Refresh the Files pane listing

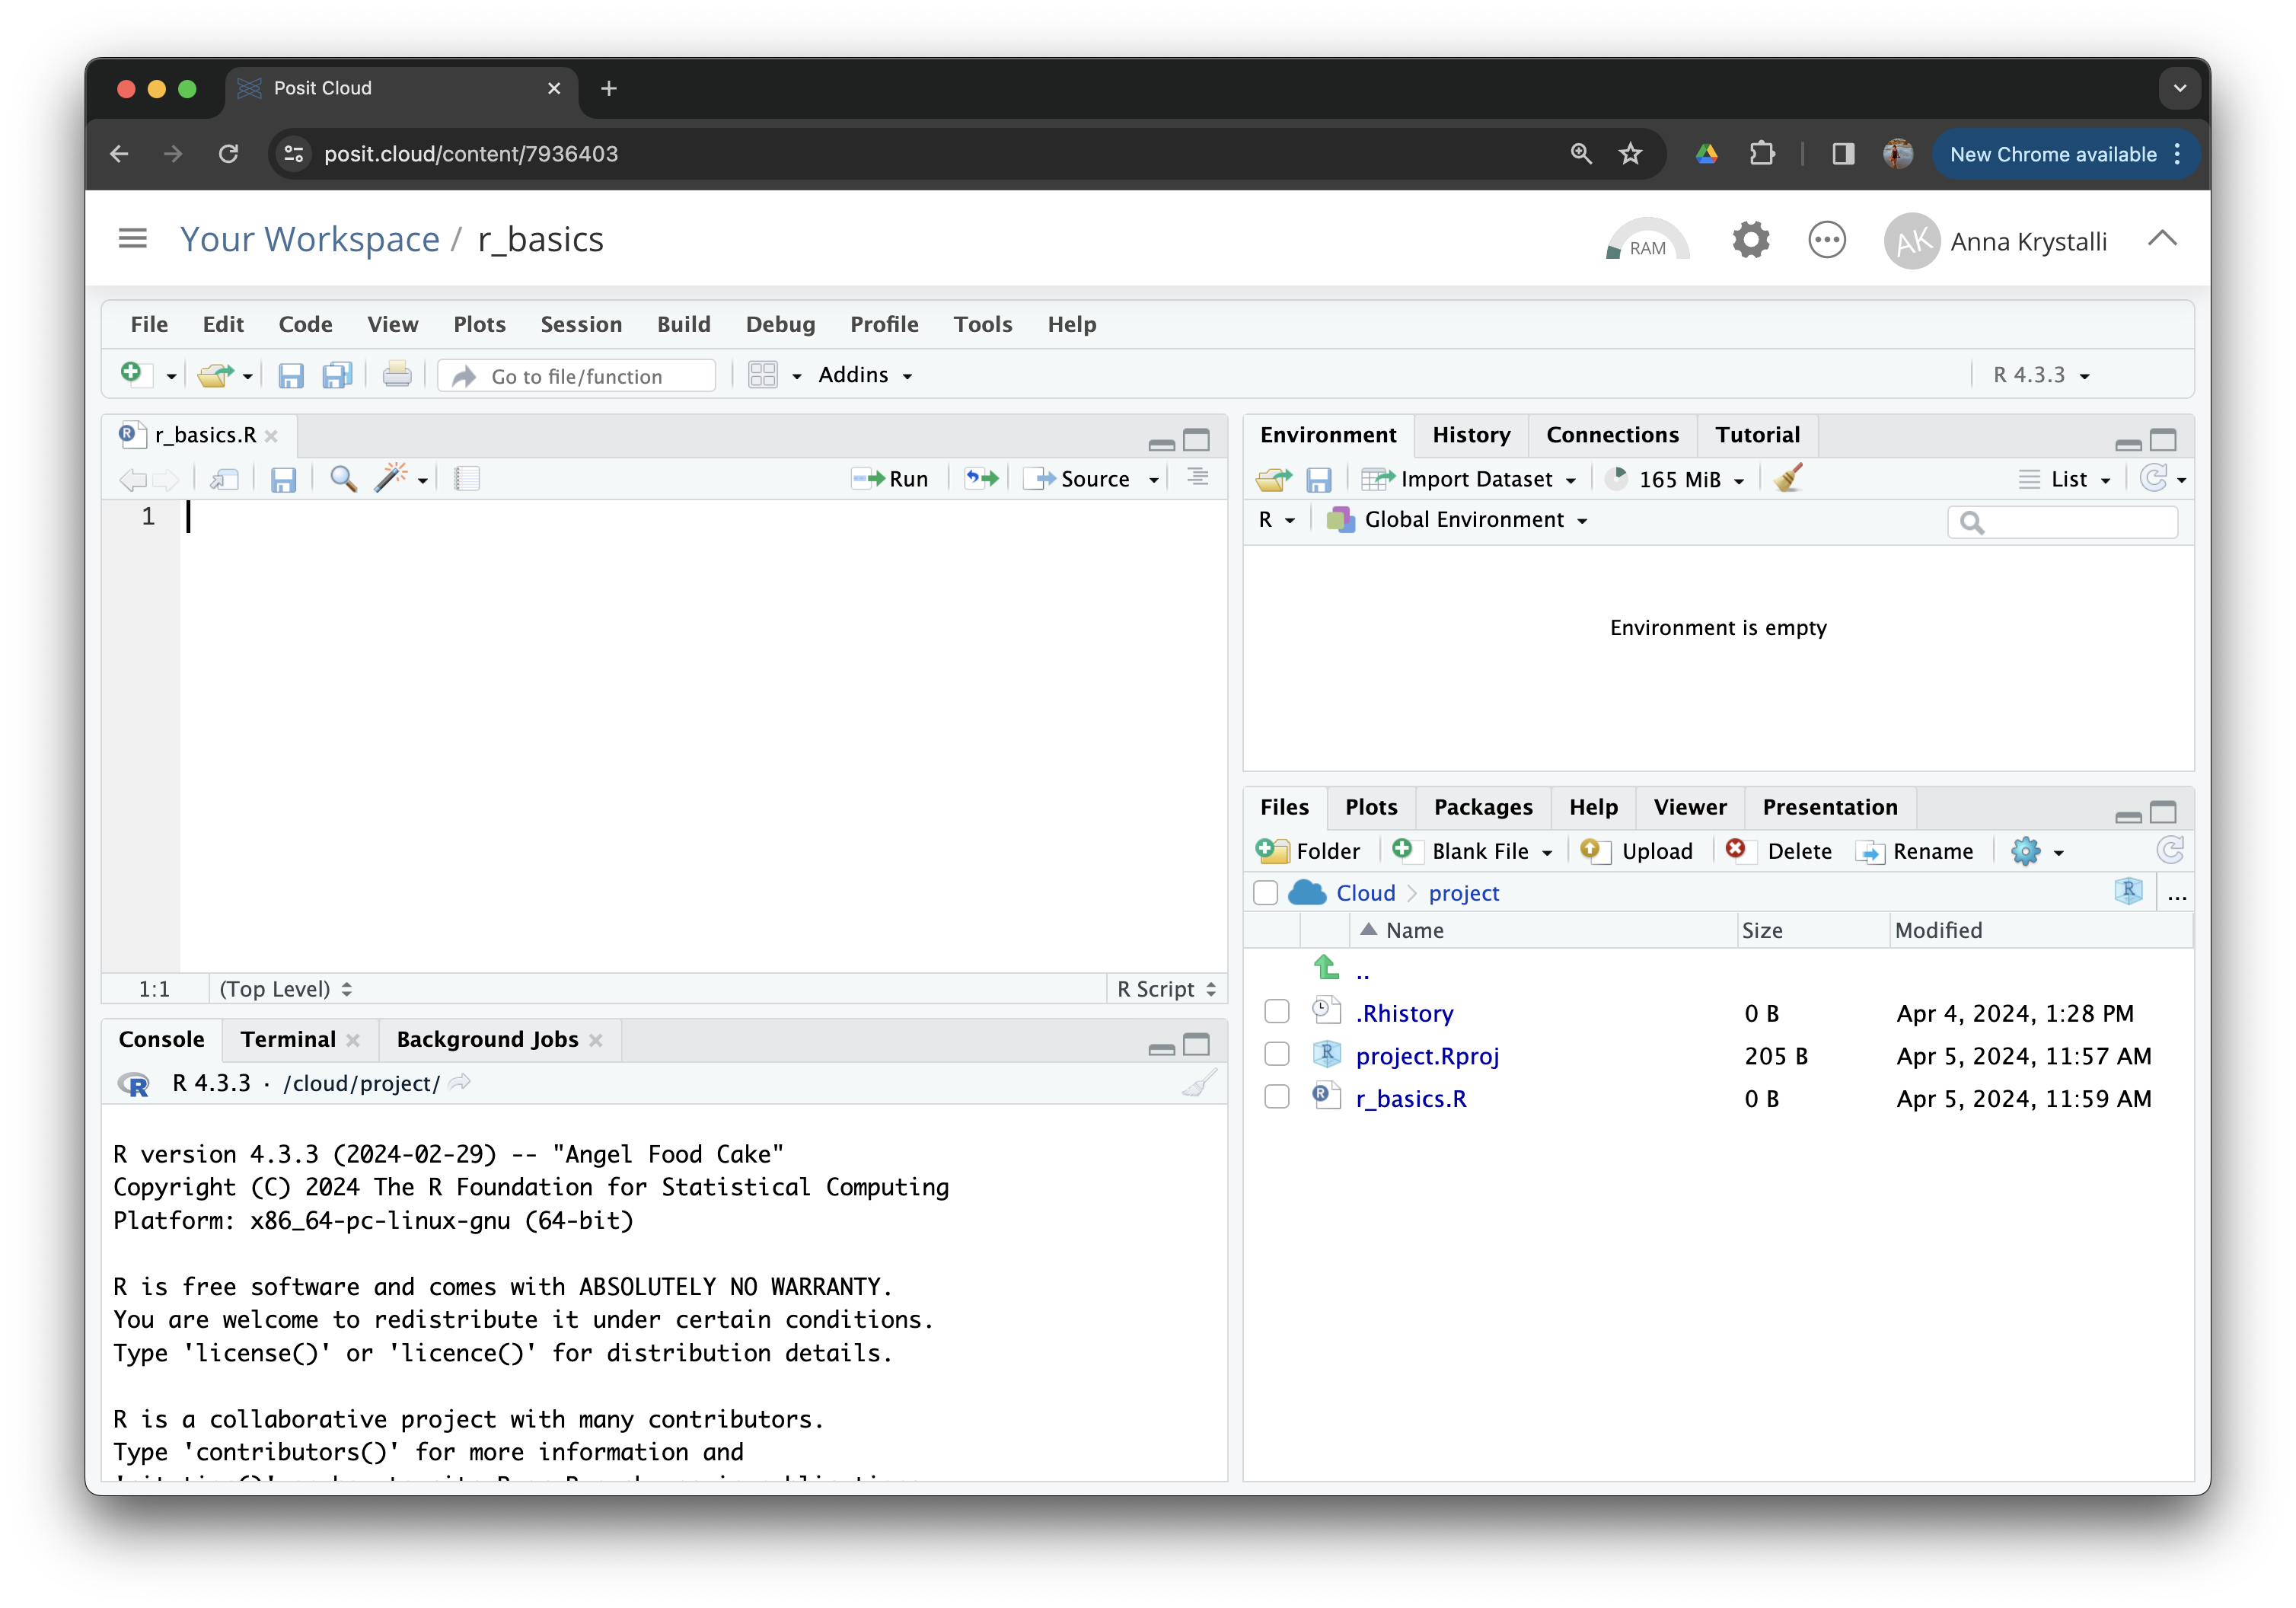tap(2170, 850)
